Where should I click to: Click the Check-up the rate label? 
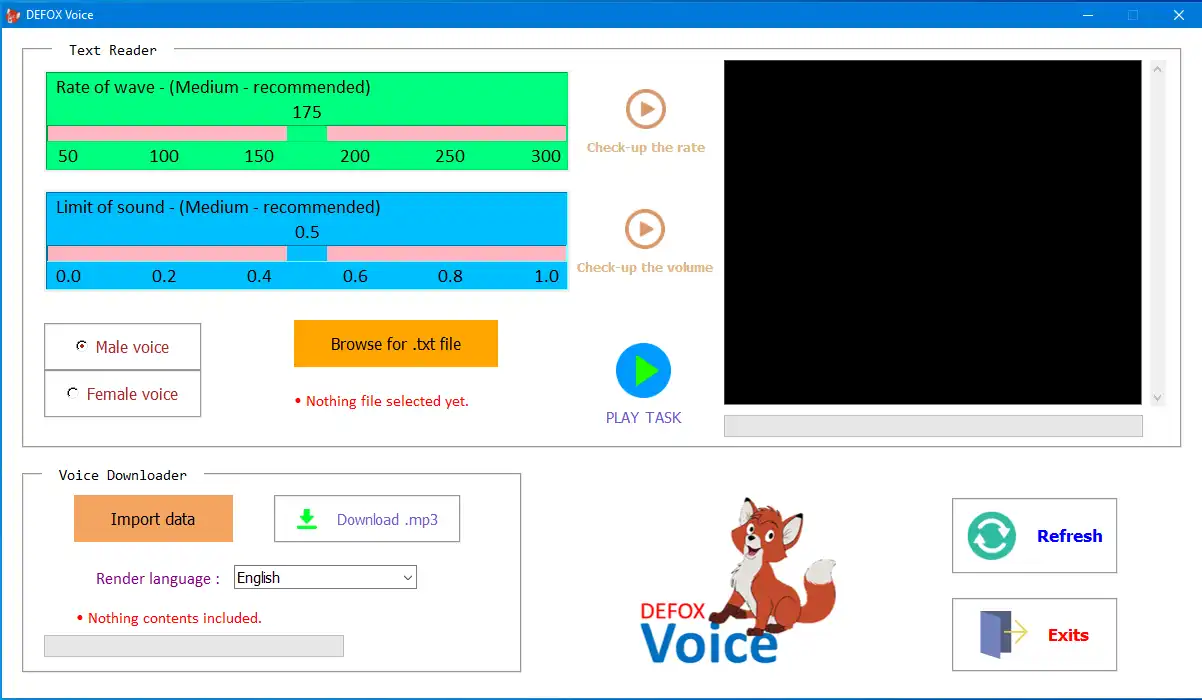tap(646, 147)
